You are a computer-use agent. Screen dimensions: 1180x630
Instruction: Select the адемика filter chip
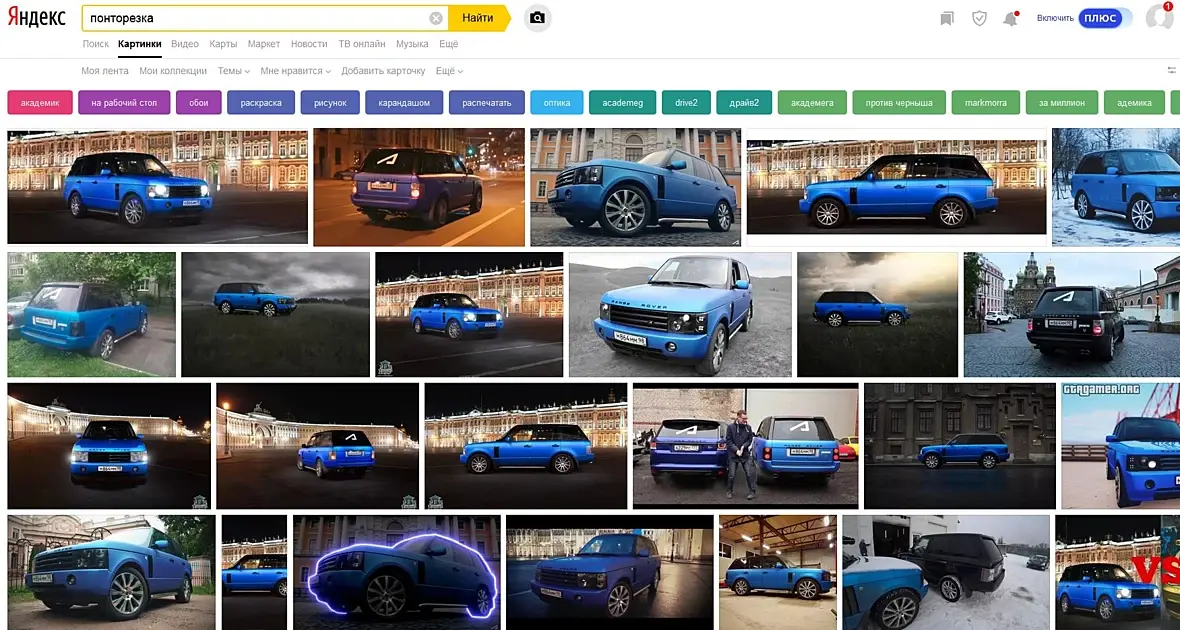pos(1134,102)
